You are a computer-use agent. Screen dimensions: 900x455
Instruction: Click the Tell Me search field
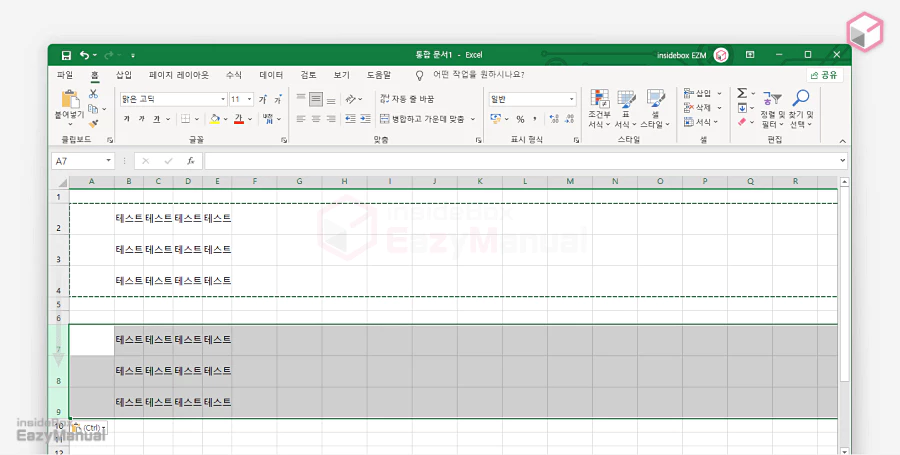click(478, 75)
